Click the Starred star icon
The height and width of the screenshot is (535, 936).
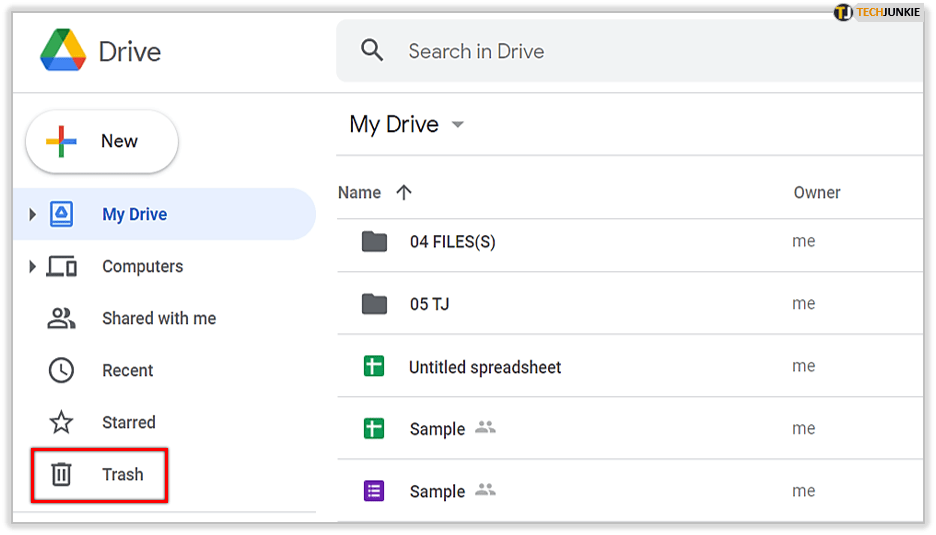pyautogui.click(x=62, y=422)
